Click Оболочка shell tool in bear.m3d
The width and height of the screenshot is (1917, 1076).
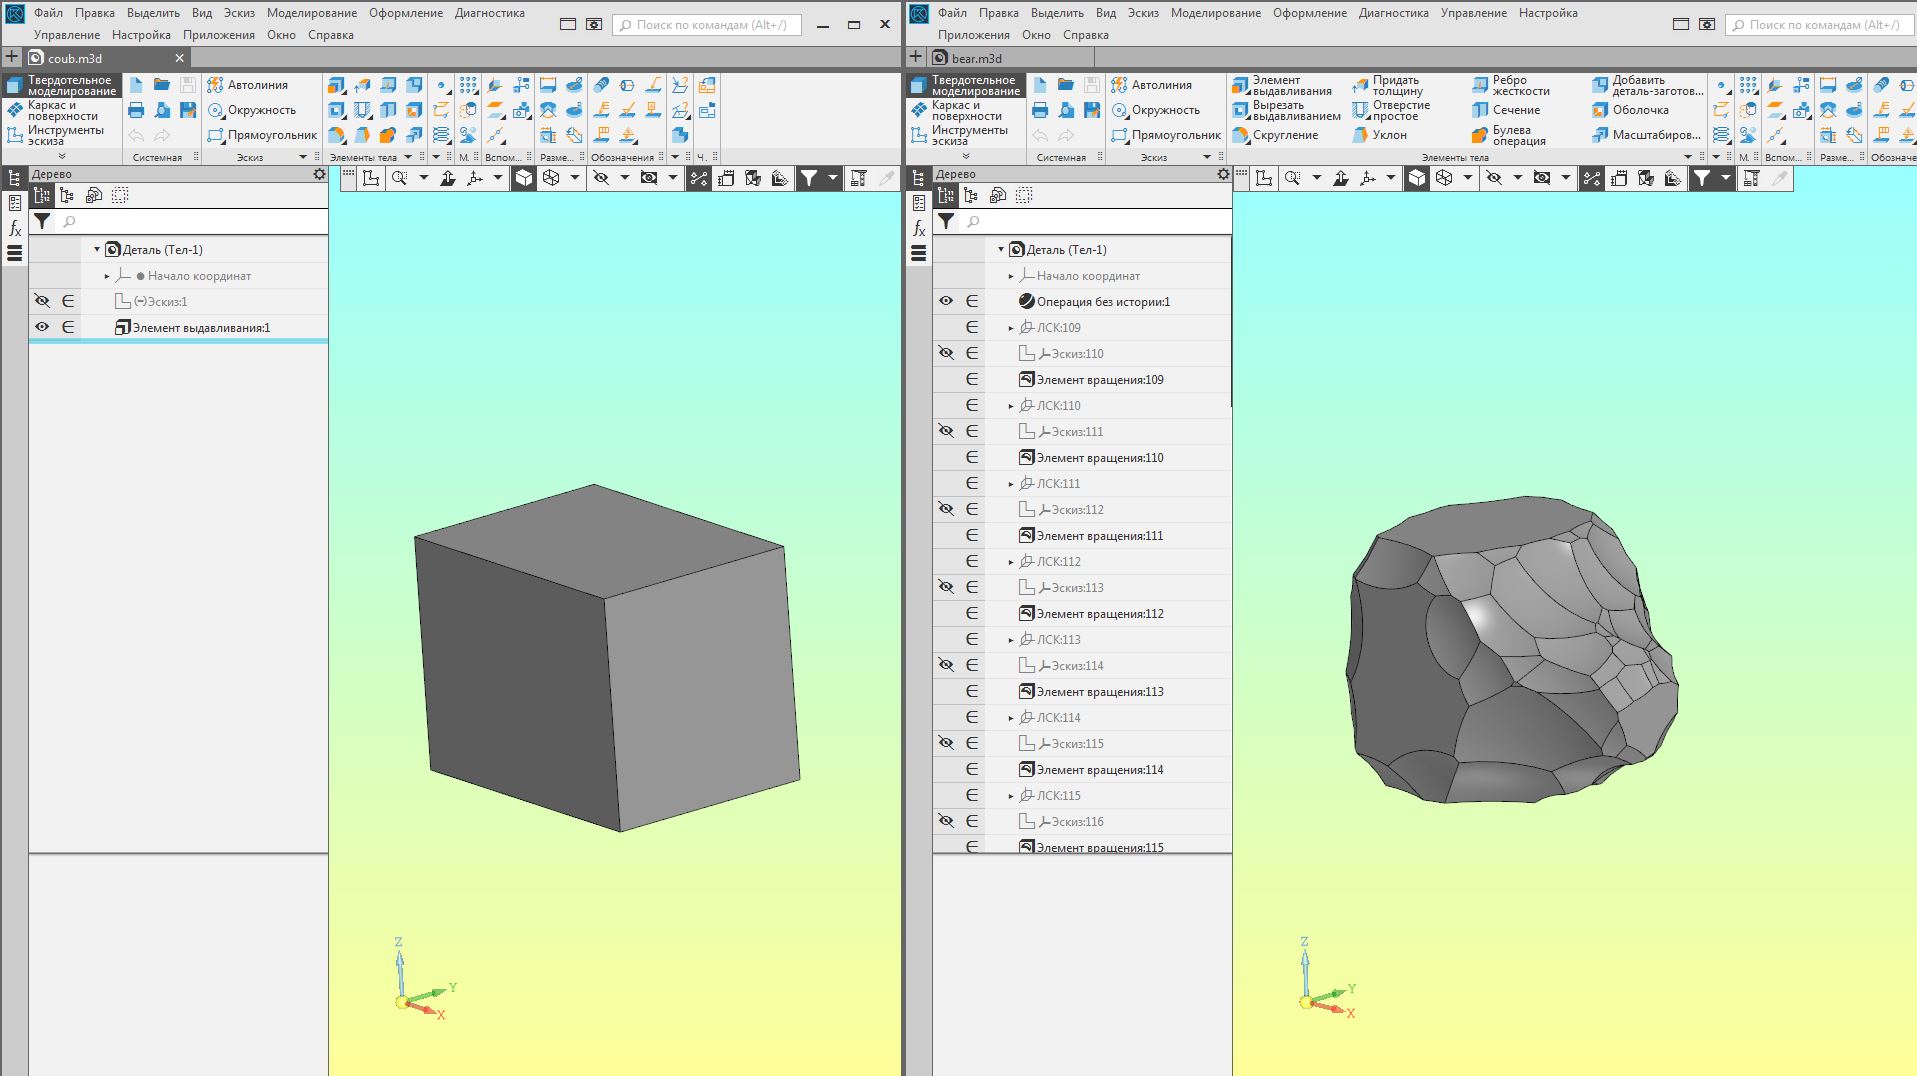pyautogui.click(x=1630, y=110)
